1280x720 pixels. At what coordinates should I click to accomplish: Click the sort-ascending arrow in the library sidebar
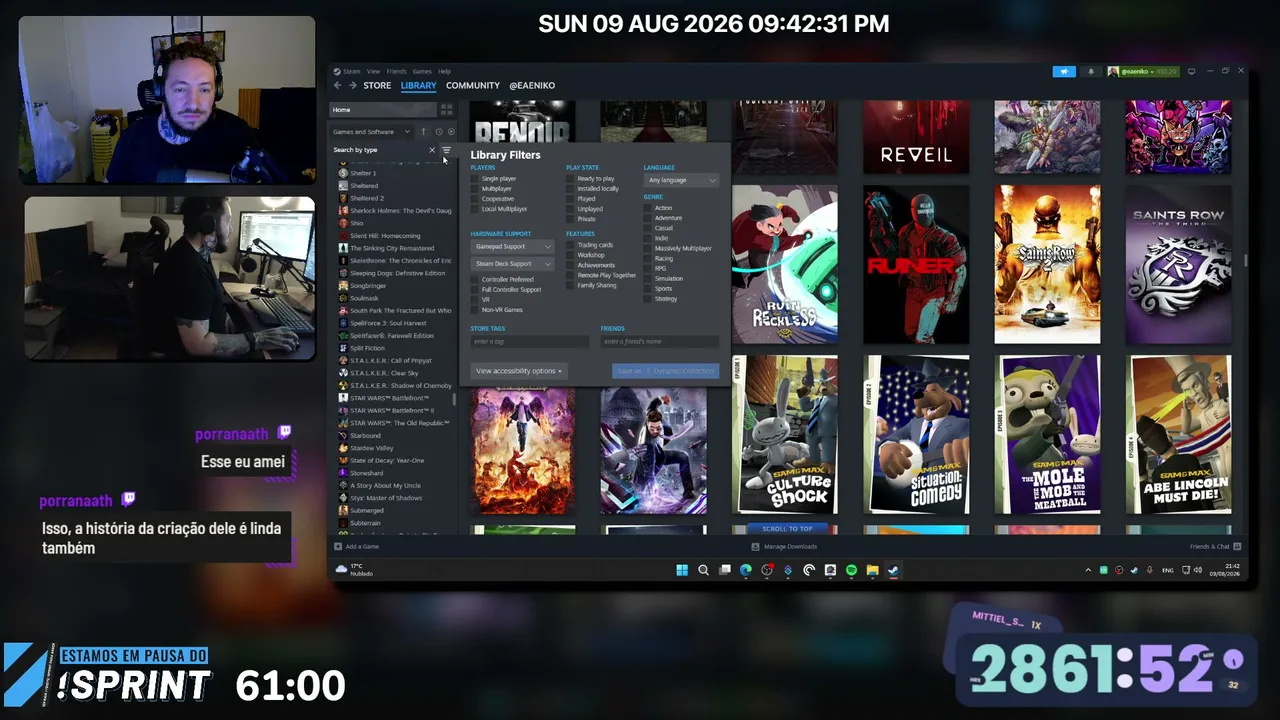423,132
